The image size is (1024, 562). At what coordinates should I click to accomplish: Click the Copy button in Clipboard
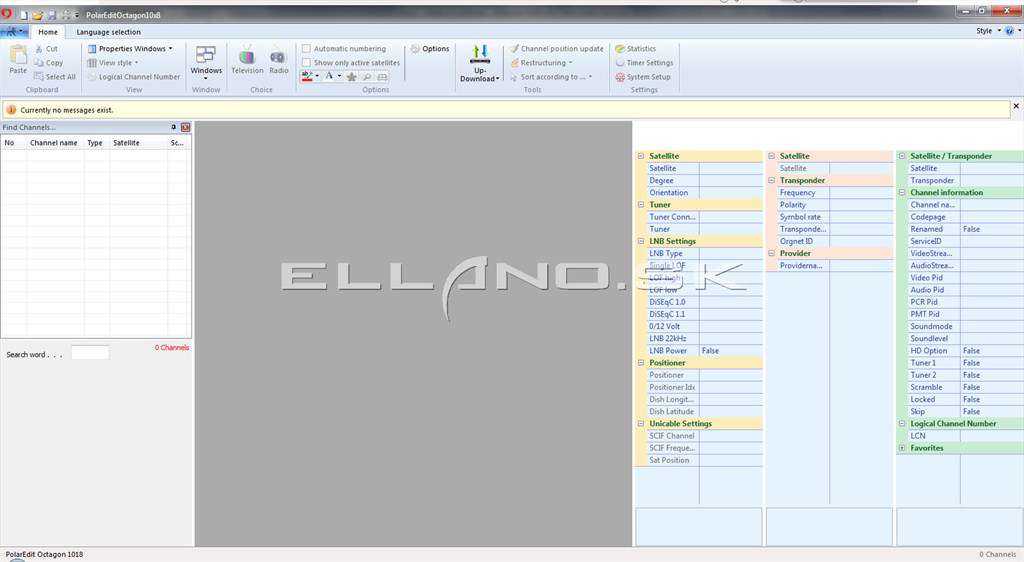pos(49,63)
